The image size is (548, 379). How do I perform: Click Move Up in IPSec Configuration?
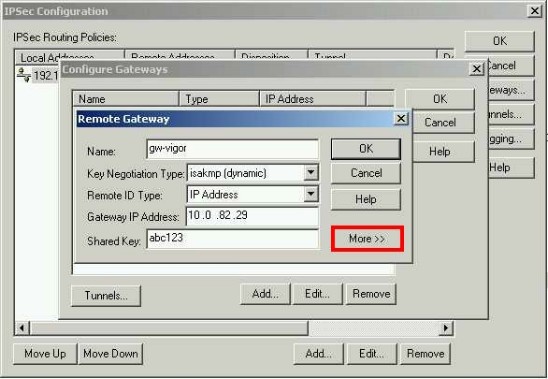pos(45,354)
